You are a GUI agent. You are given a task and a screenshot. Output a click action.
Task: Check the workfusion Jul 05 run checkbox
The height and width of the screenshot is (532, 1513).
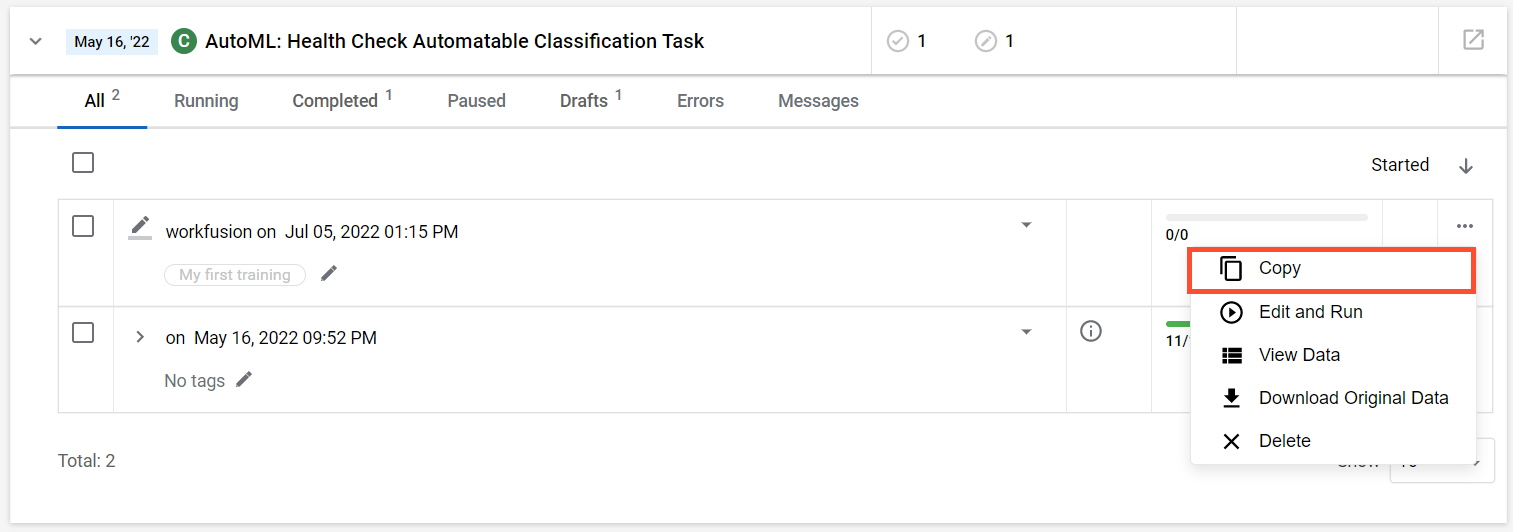(83, 226)
